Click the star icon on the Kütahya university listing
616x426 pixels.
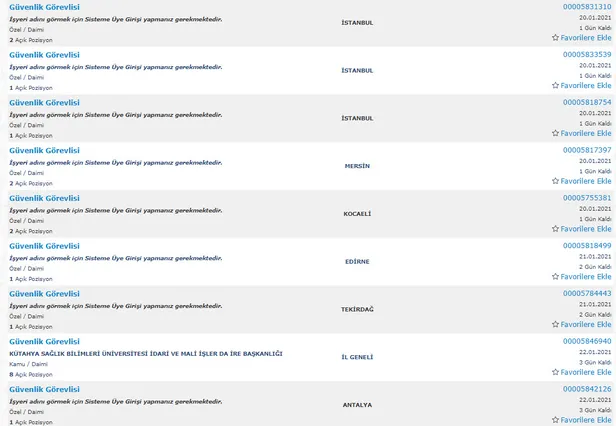[x=556, y=374]
